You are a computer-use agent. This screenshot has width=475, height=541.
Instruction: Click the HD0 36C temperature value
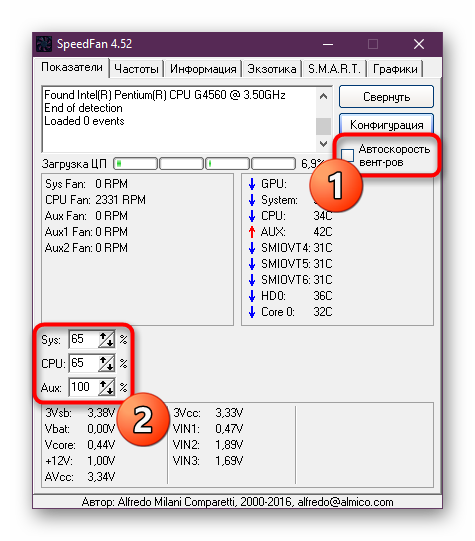[x=323, y=296]
